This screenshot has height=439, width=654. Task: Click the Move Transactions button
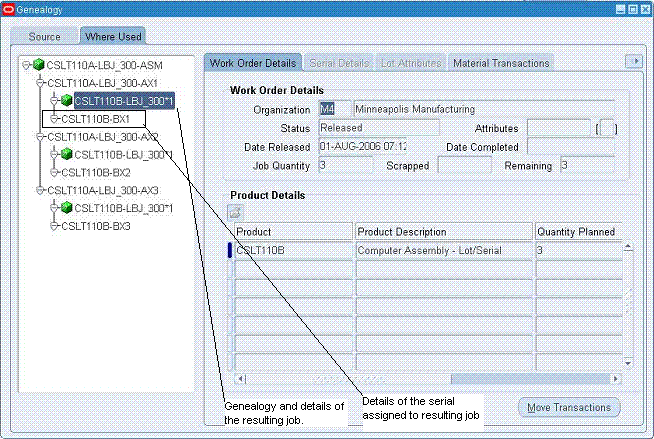(x=569, y=407)
